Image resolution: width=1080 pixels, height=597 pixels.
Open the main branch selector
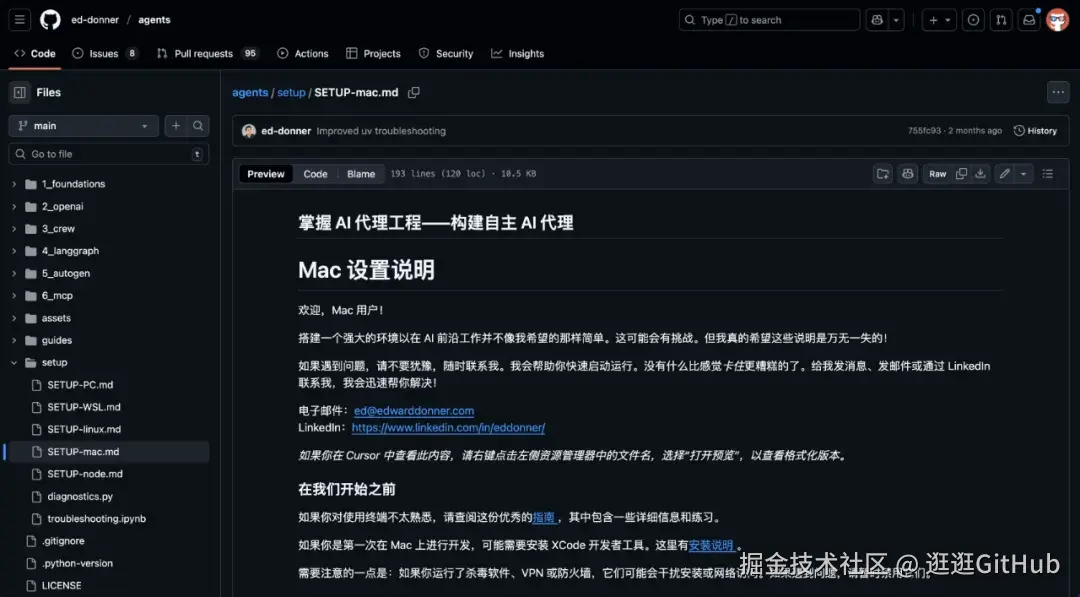(x=82, y=126)
